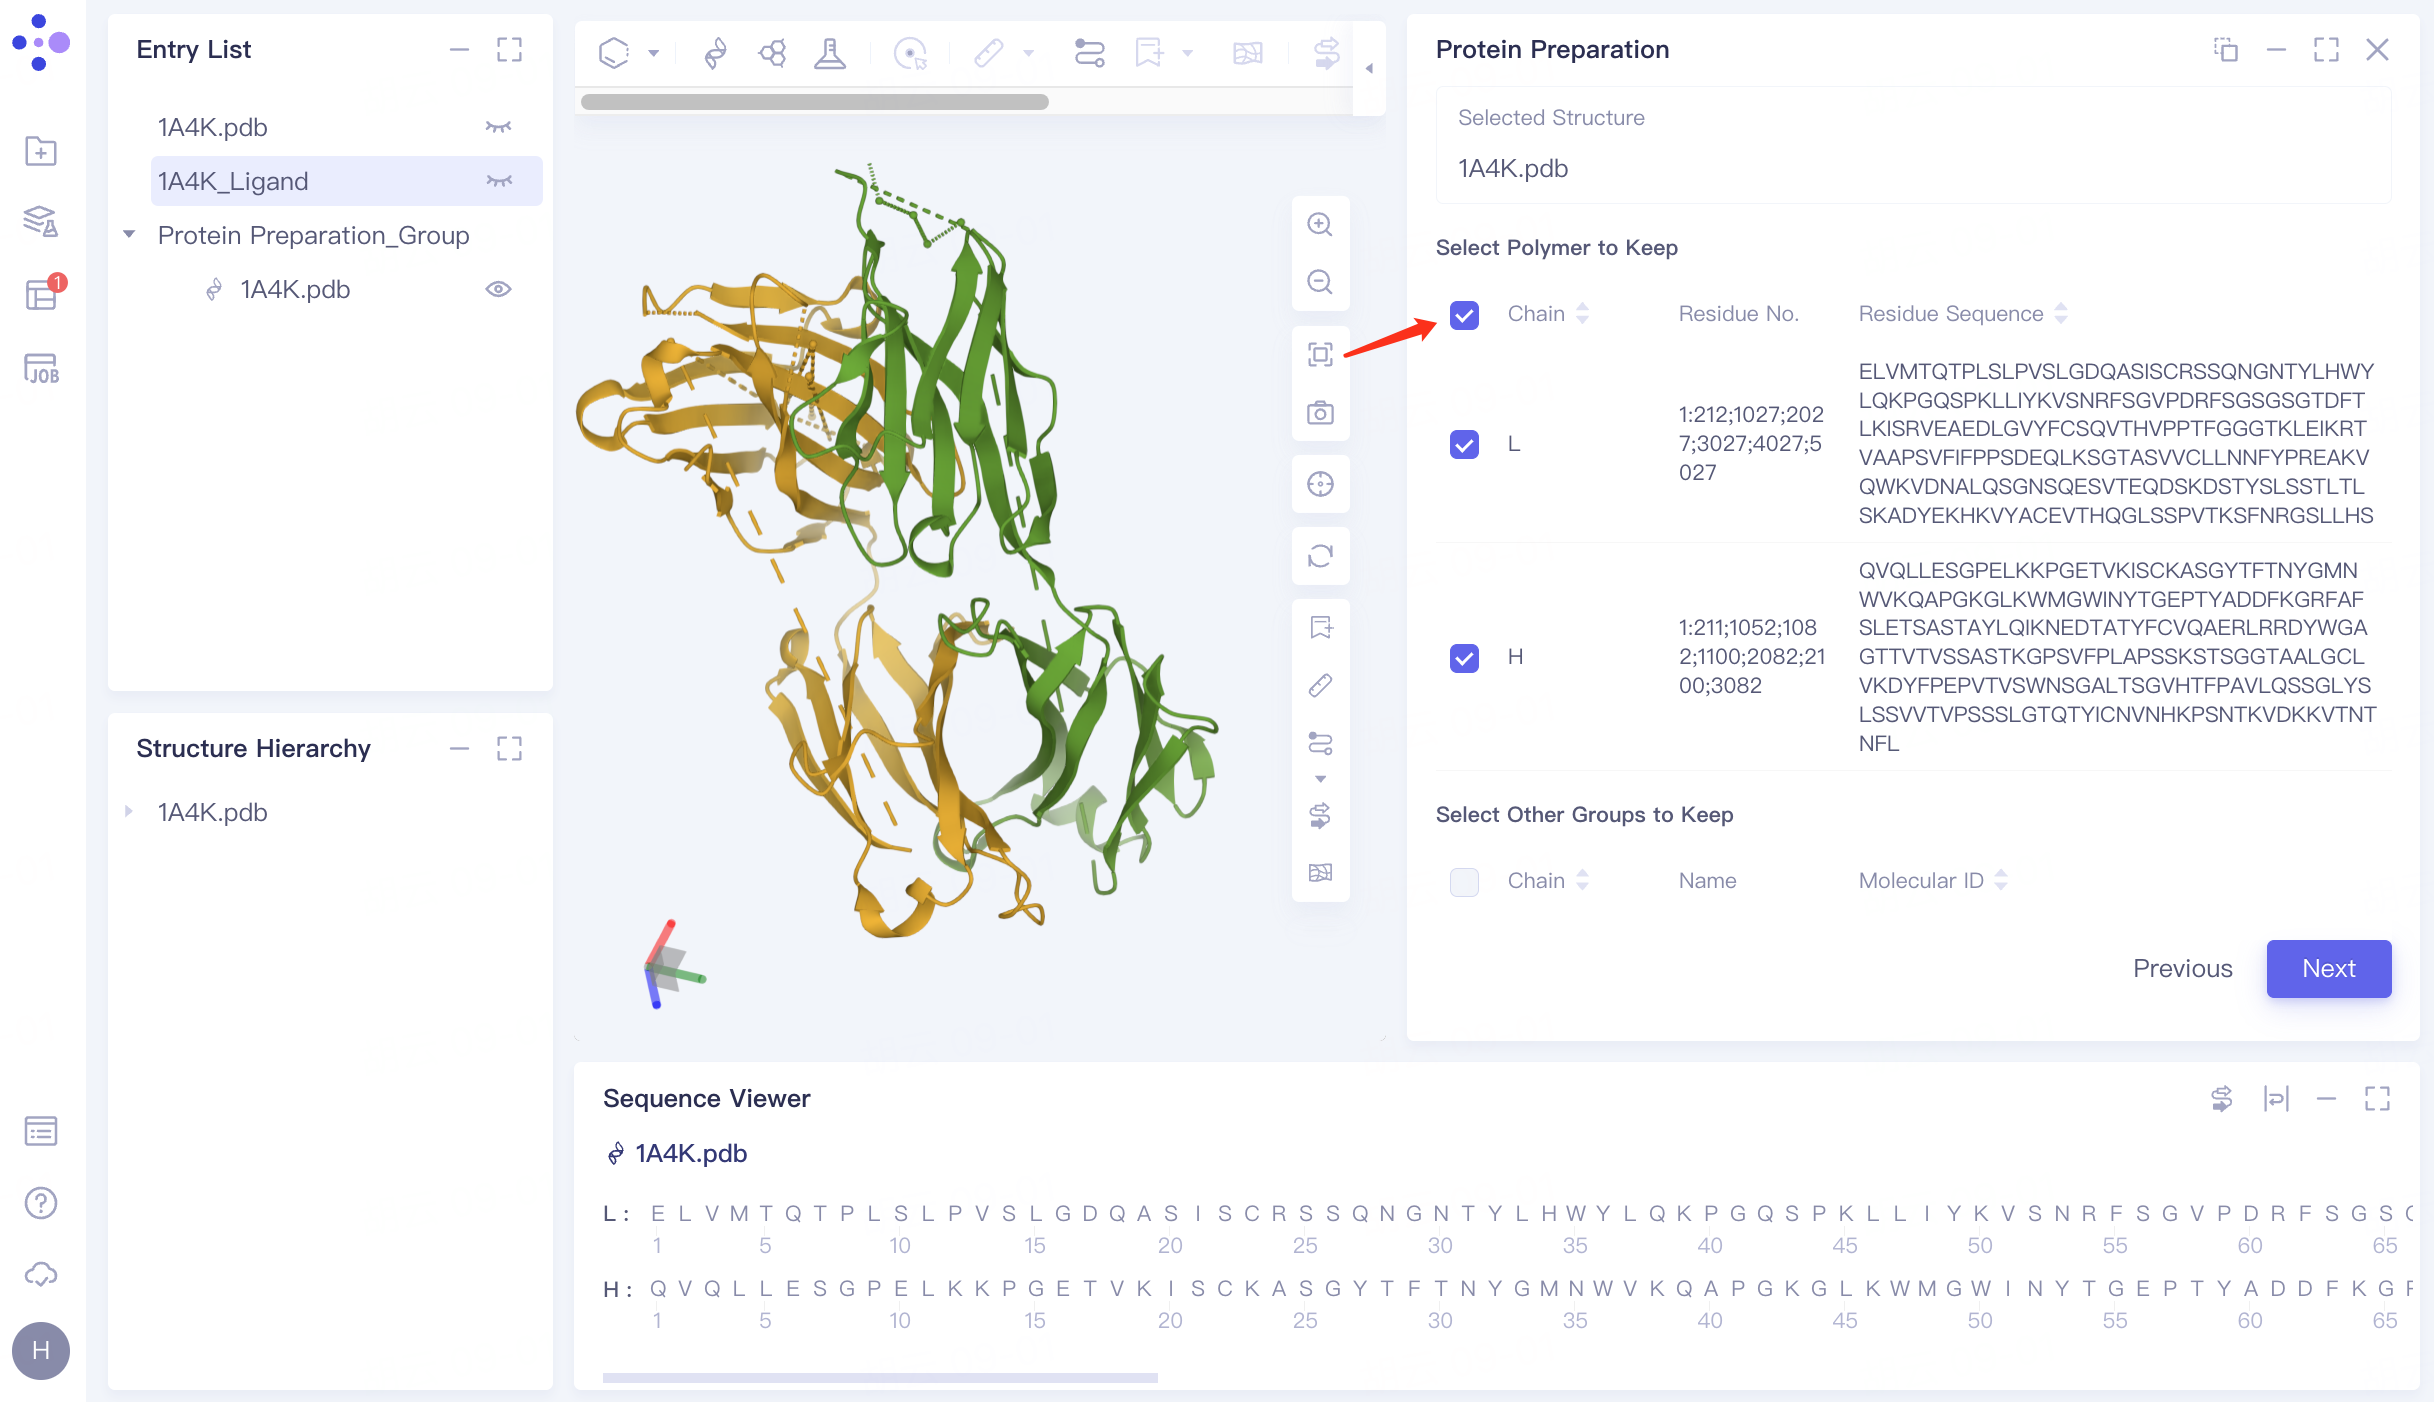Screen dimensions: 2434x1402
Task: Click the rotate/refresh view icon
Action: [1320, 556]
